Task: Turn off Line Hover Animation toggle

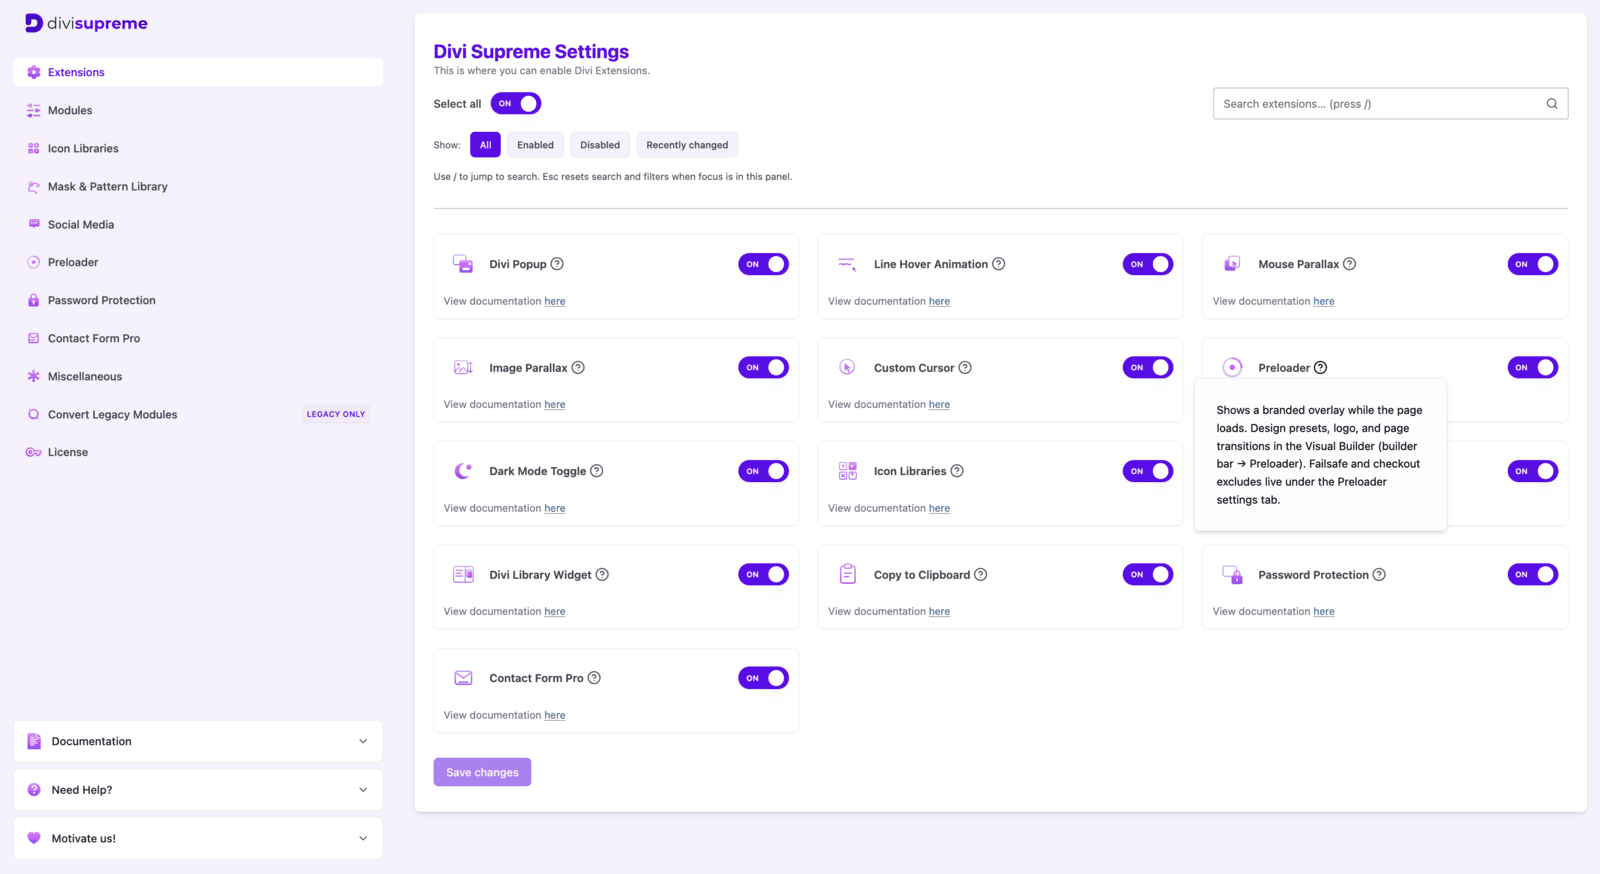Action: tap(1148, 264)
